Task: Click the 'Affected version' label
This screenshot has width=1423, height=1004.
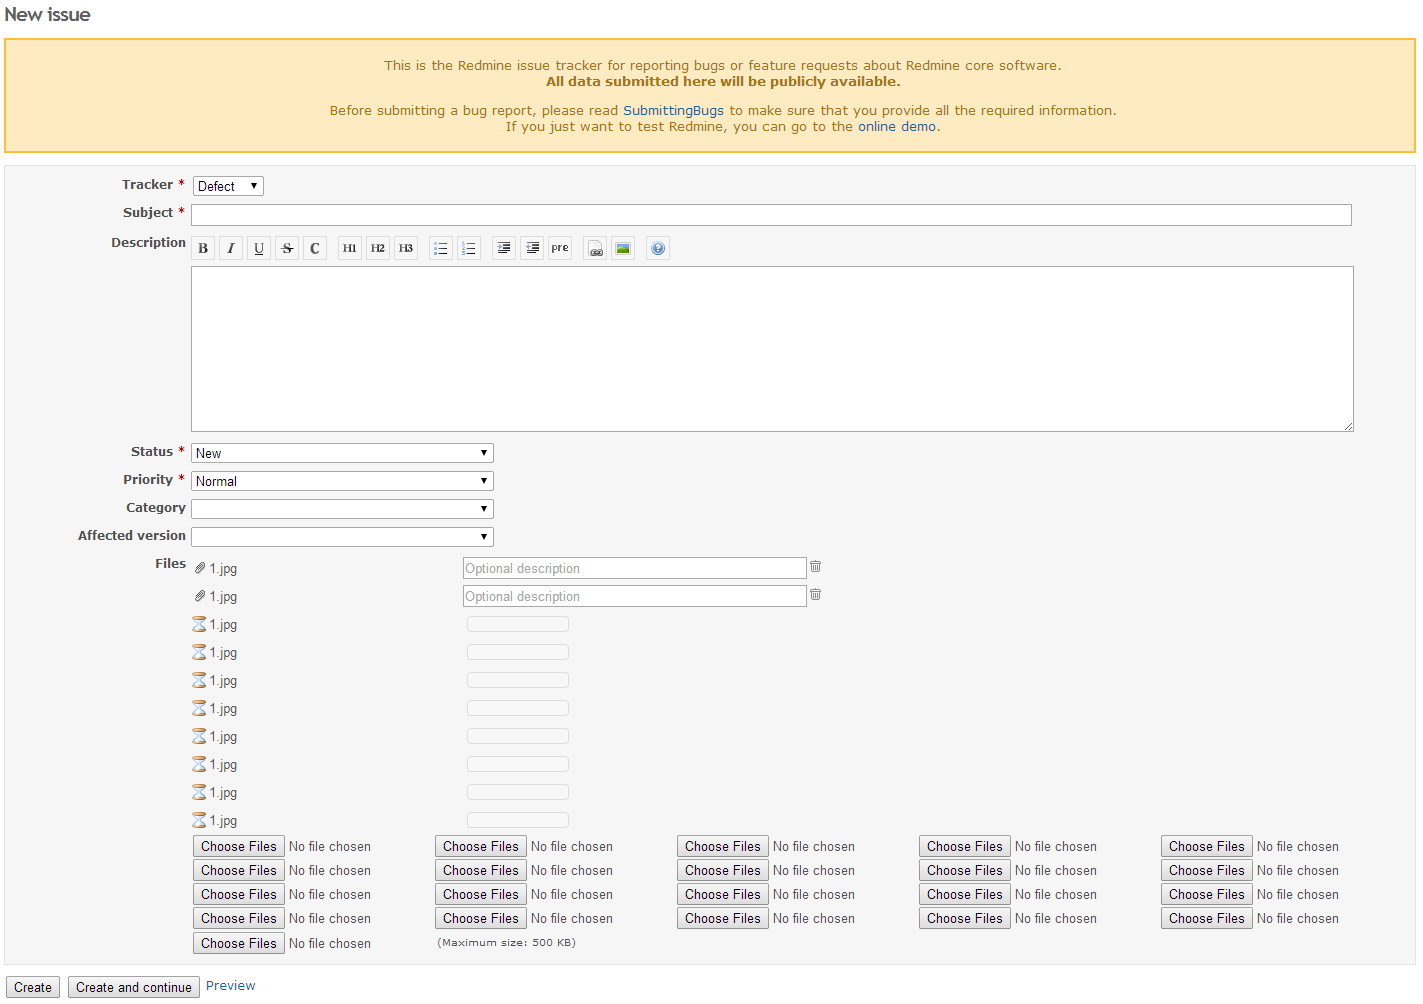Action: [x=132, y=536]
